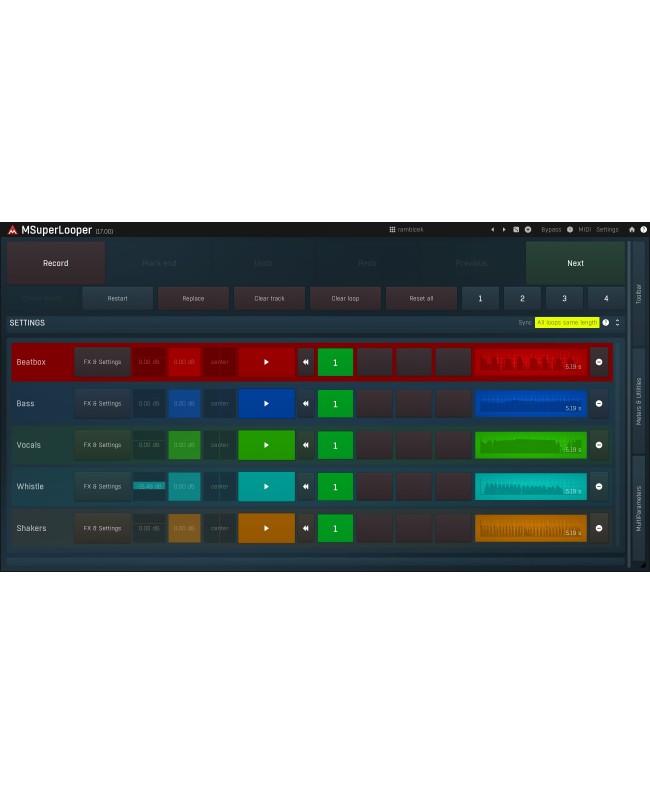Remove the Beatbox track with minus icon

click(x=599, y=362)
